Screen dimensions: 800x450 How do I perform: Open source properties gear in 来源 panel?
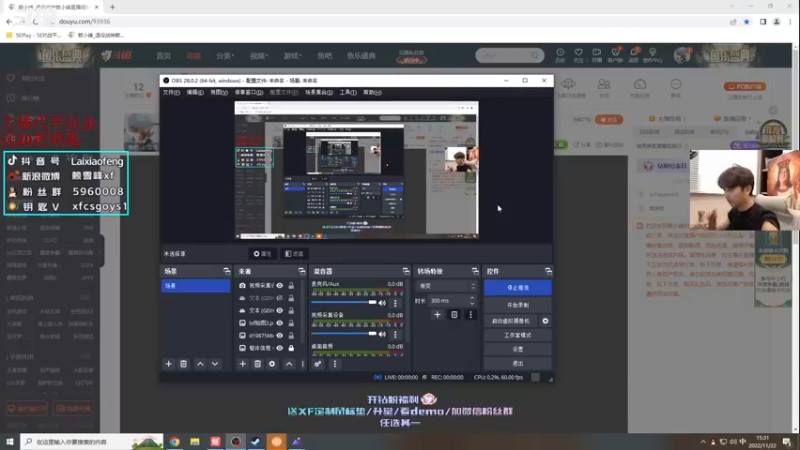272,364
